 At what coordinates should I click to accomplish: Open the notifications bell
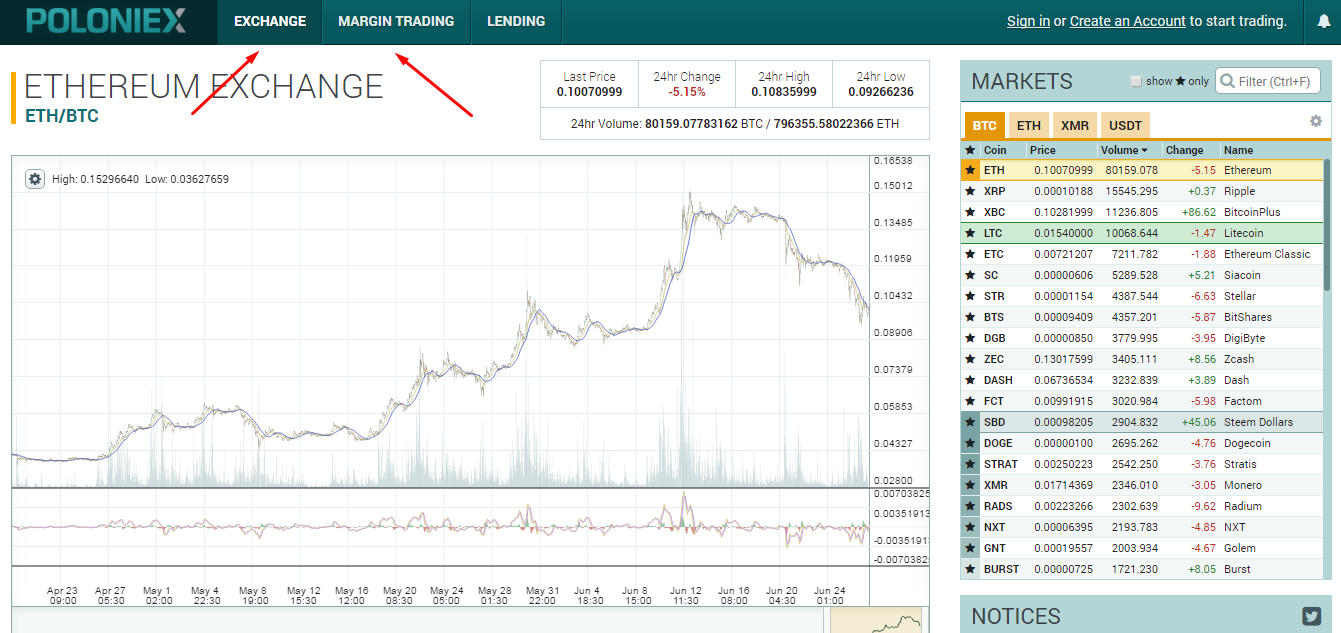tap(1324, 21)
